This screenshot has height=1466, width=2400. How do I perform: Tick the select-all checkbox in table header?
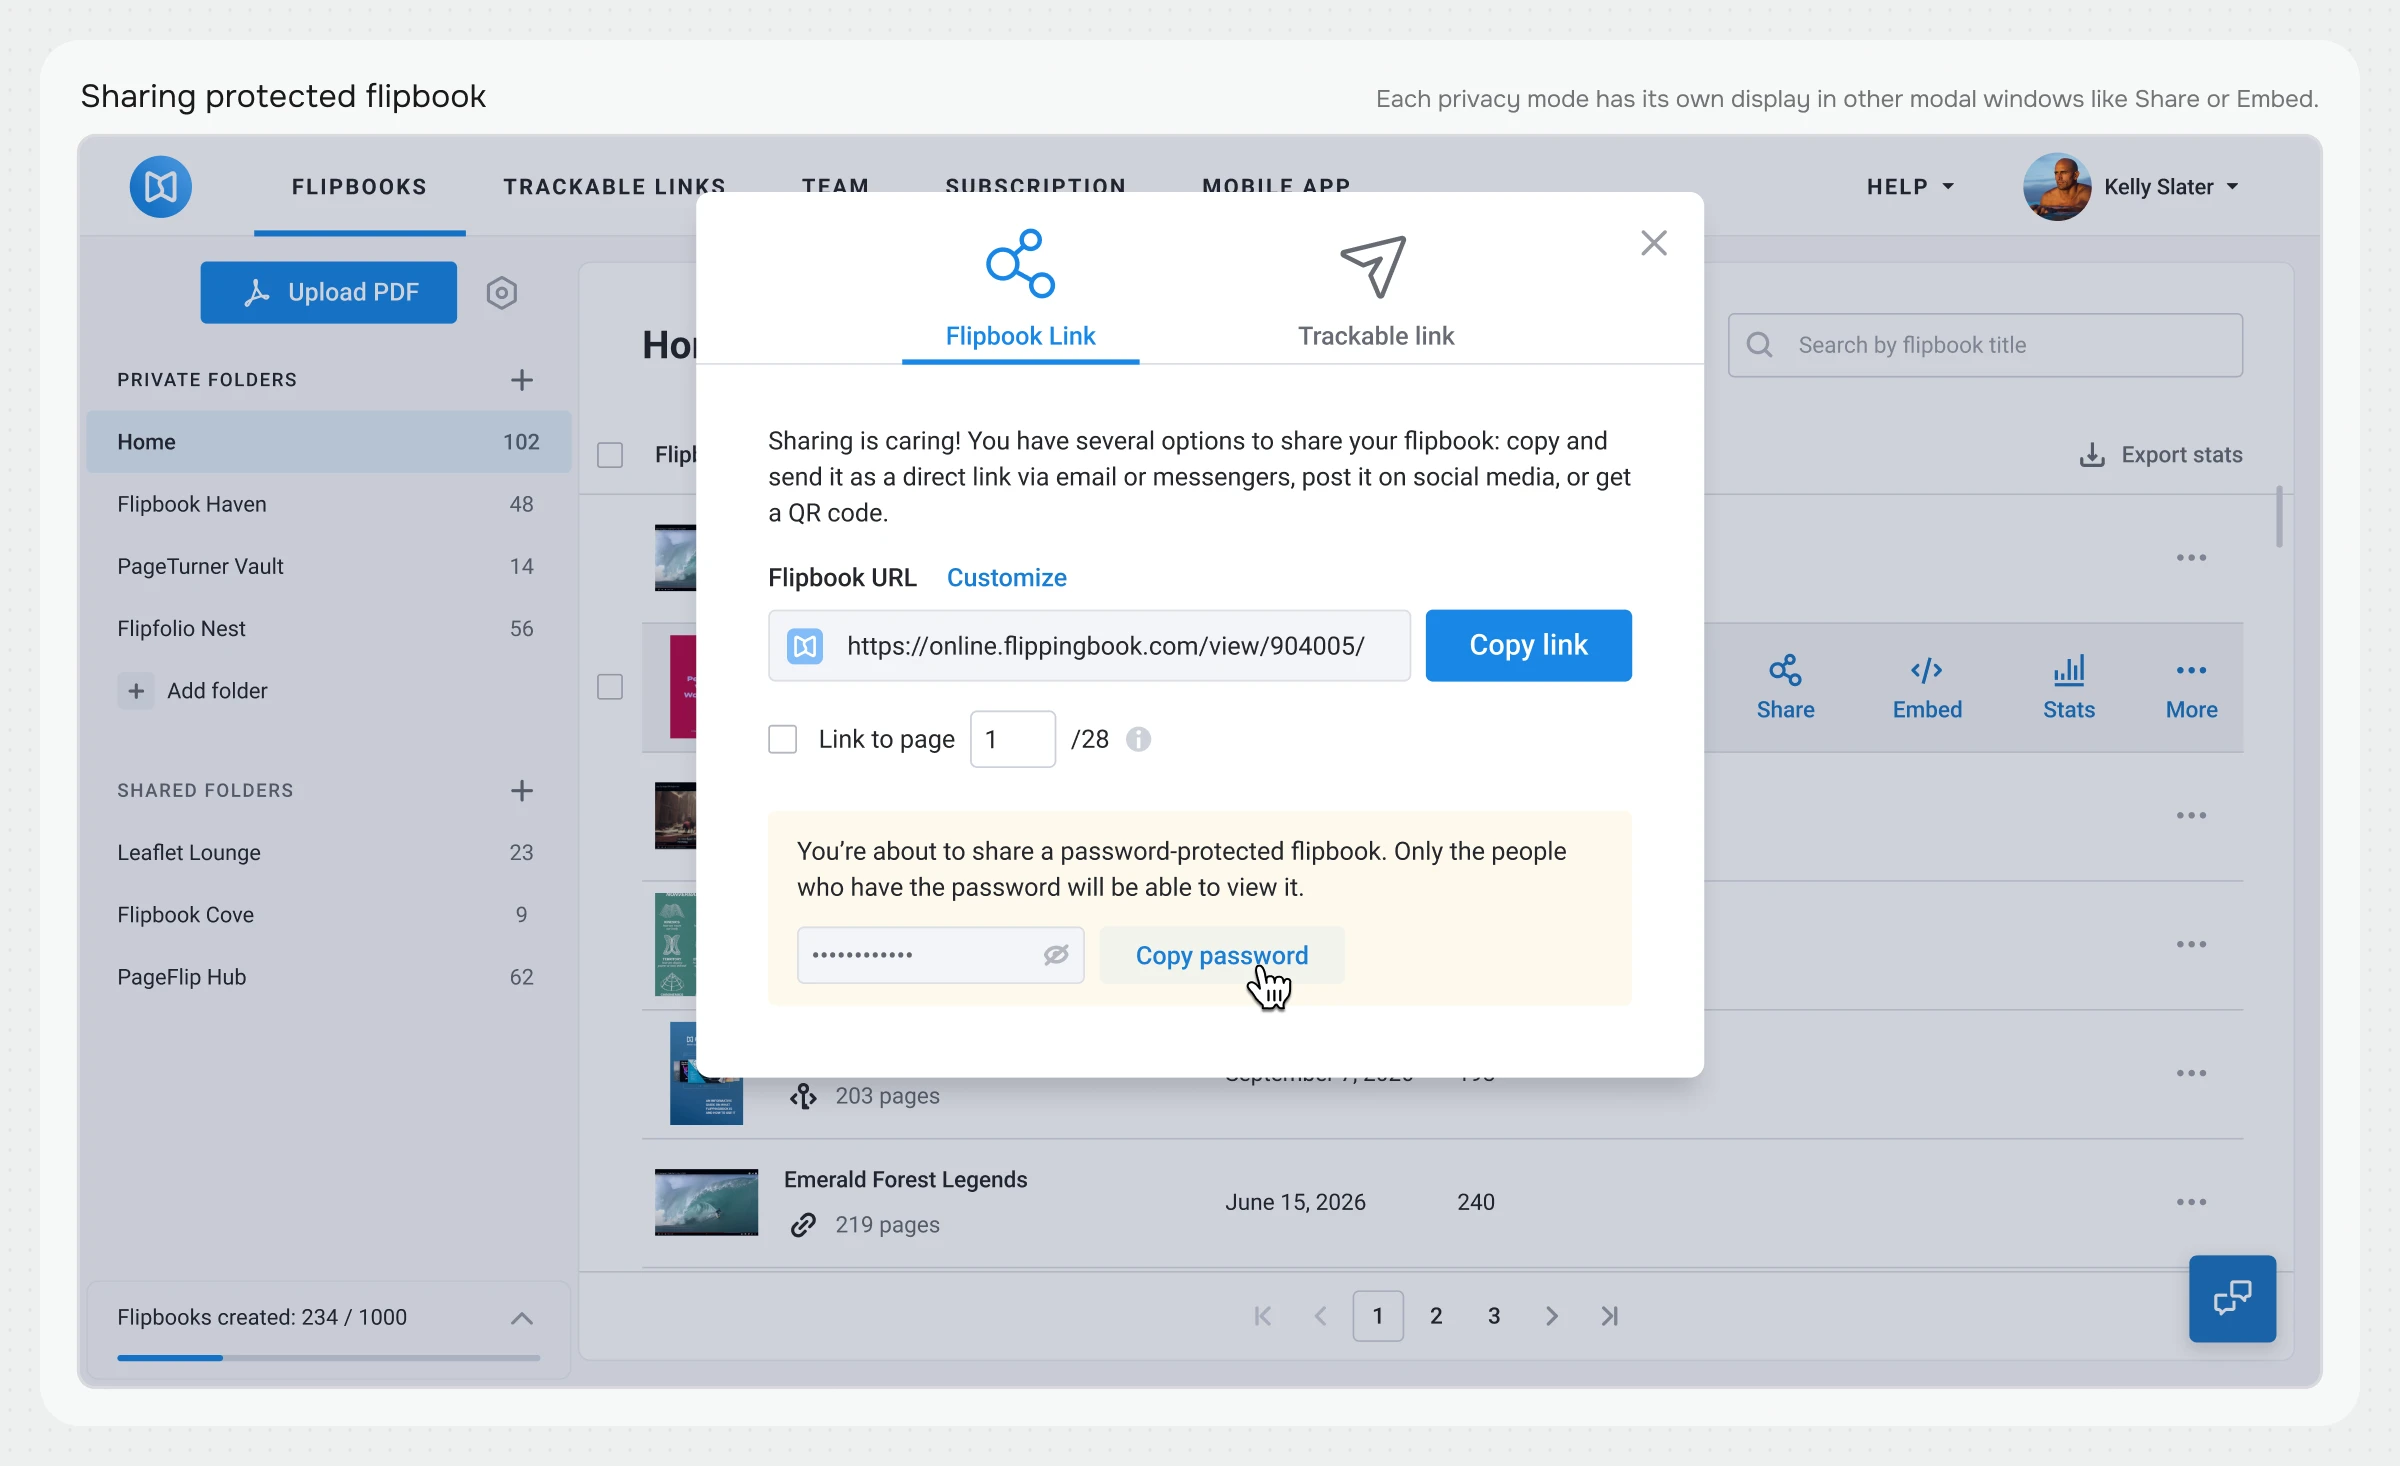610,455
